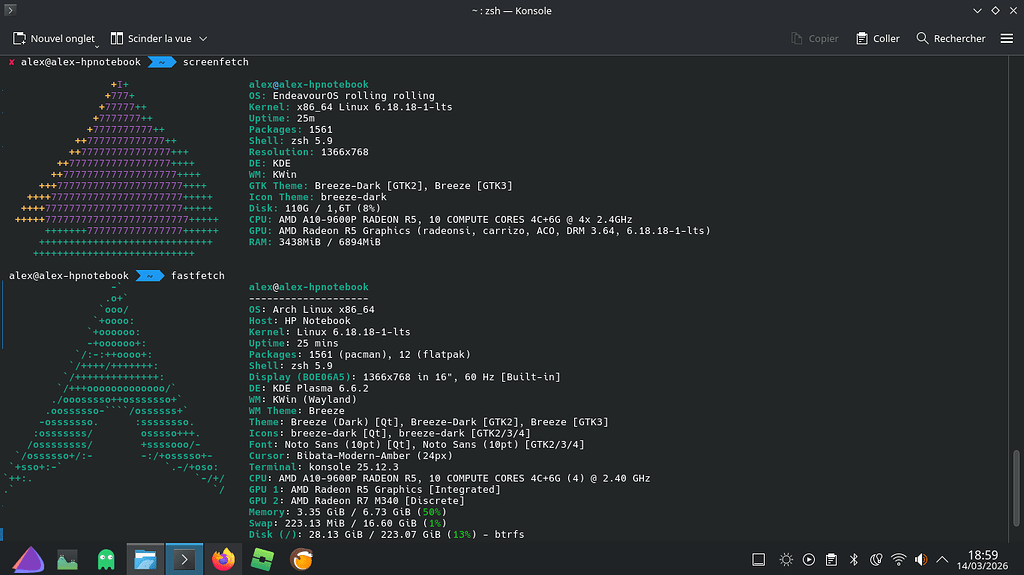Open the Konsole window menu icon at title bar left

pyautogui.click(x=10, y=10)
